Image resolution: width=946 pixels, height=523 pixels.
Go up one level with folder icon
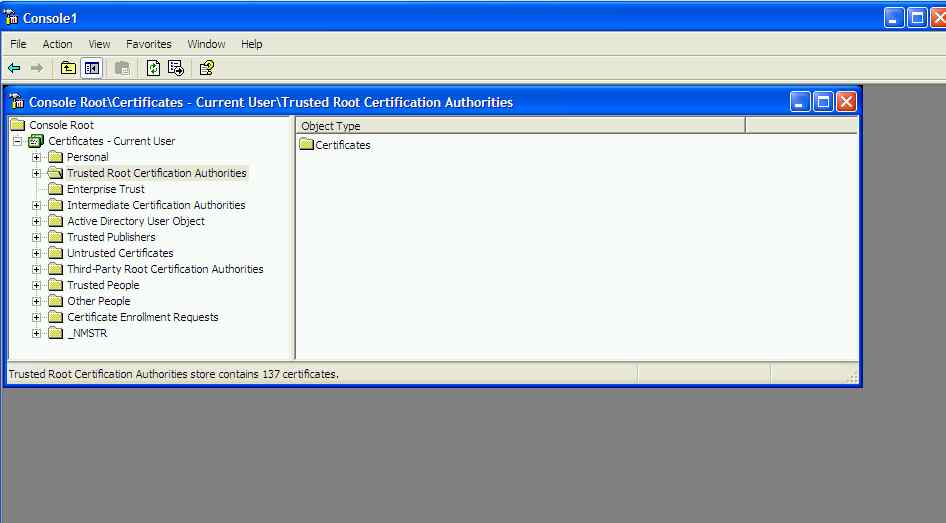68,68
